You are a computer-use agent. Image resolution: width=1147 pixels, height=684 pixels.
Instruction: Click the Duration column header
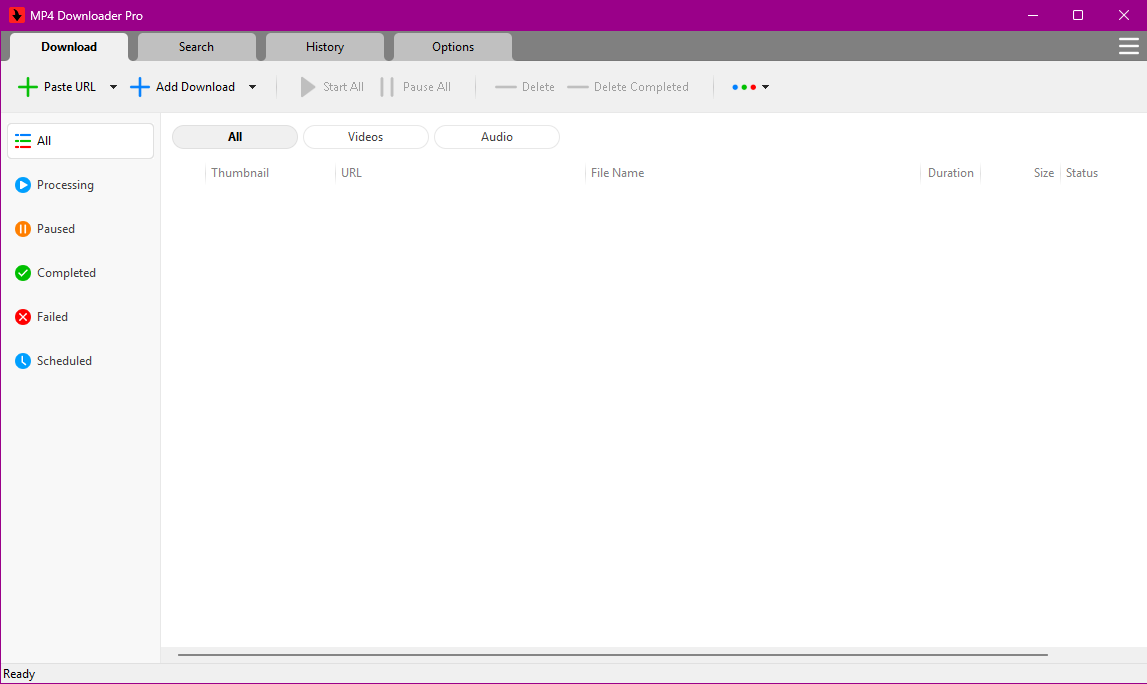pyautogui.click(x=950, y=173)
